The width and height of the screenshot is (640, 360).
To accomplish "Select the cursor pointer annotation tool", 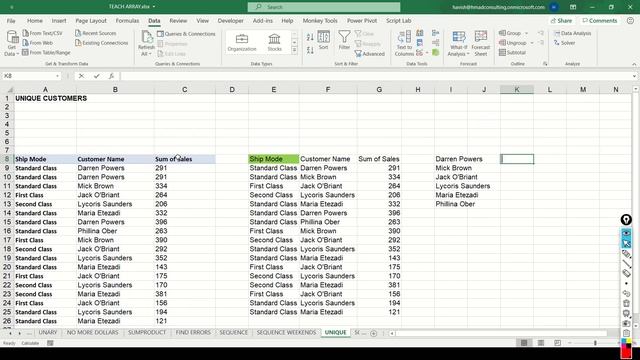I will coord(626,244).
